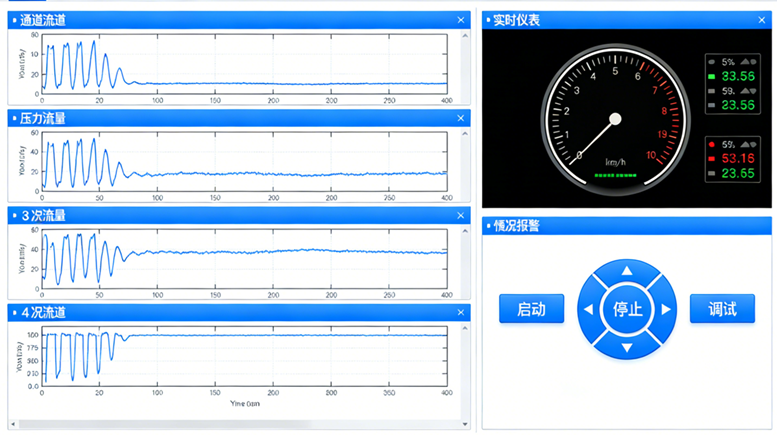This screenshot has height=435, width=777.
Task: Click the green progress bar under km/h
Action: pyautogui.click(x=615, y=175)
